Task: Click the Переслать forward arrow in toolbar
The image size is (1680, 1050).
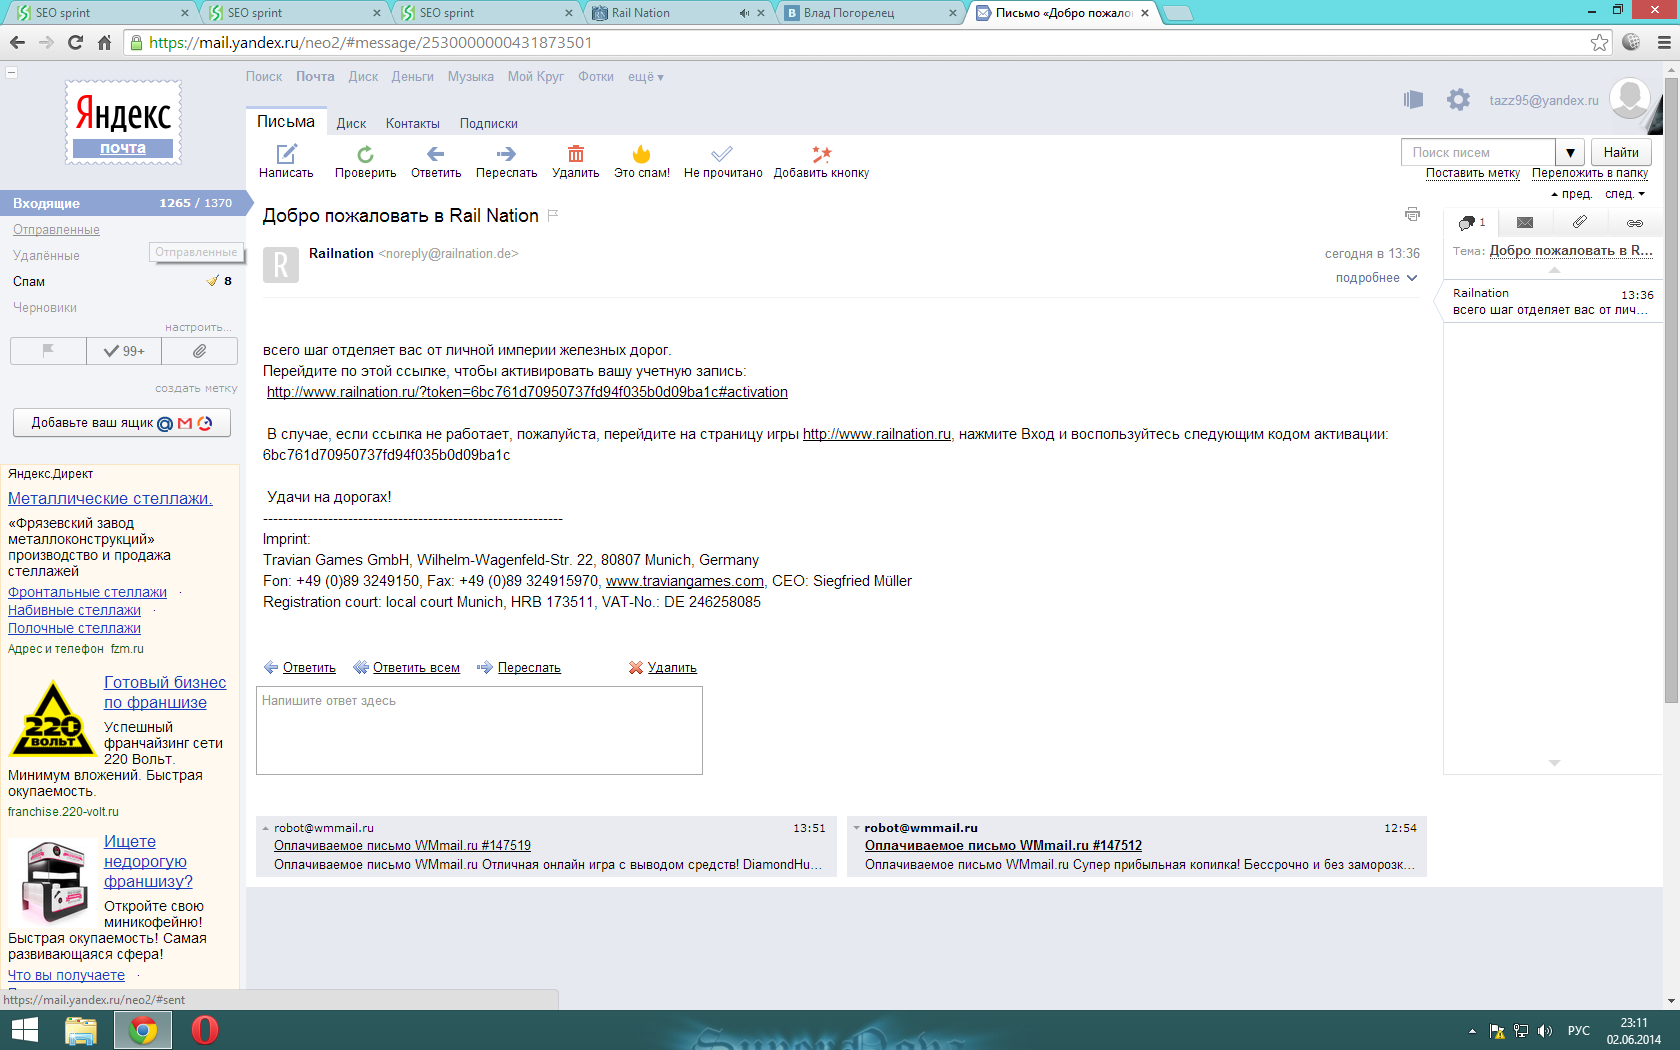Action: (506, 154)
